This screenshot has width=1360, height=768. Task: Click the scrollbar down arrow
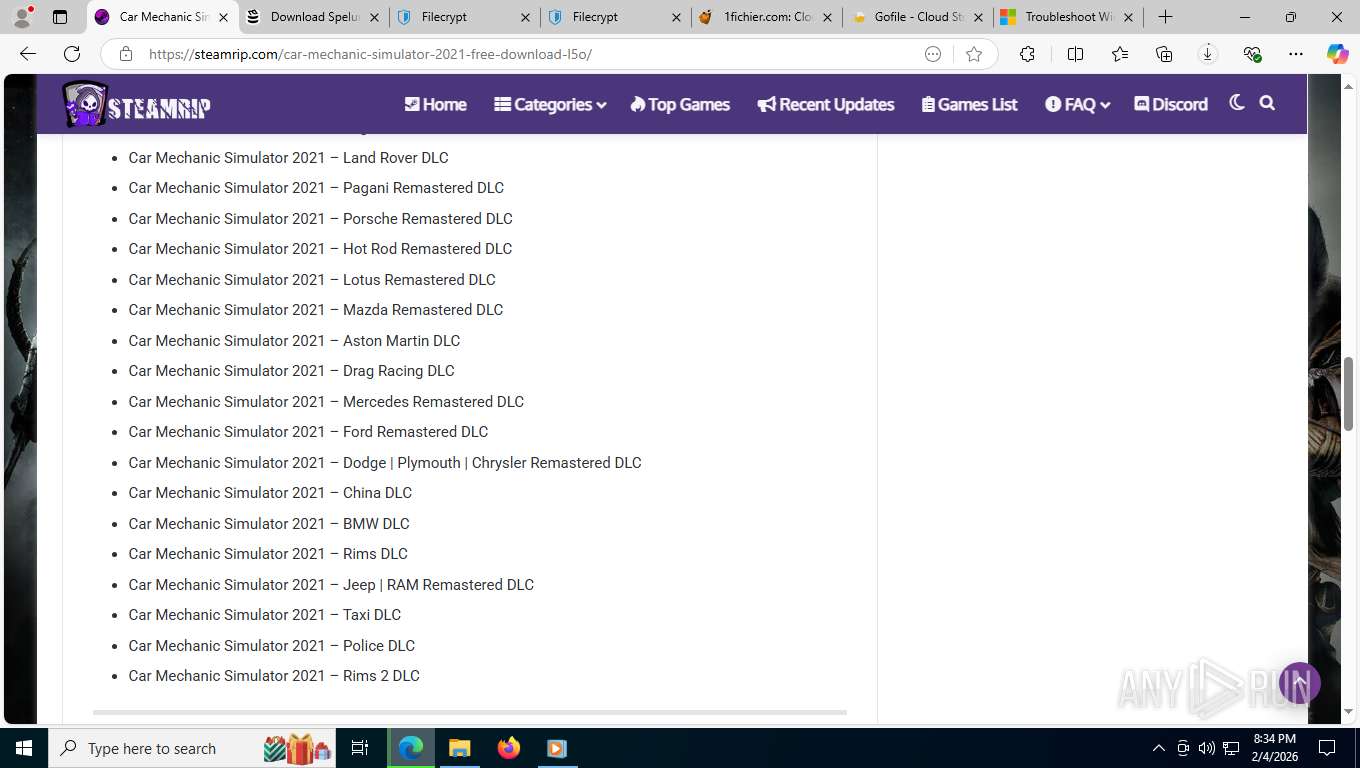pos(1348,711)
